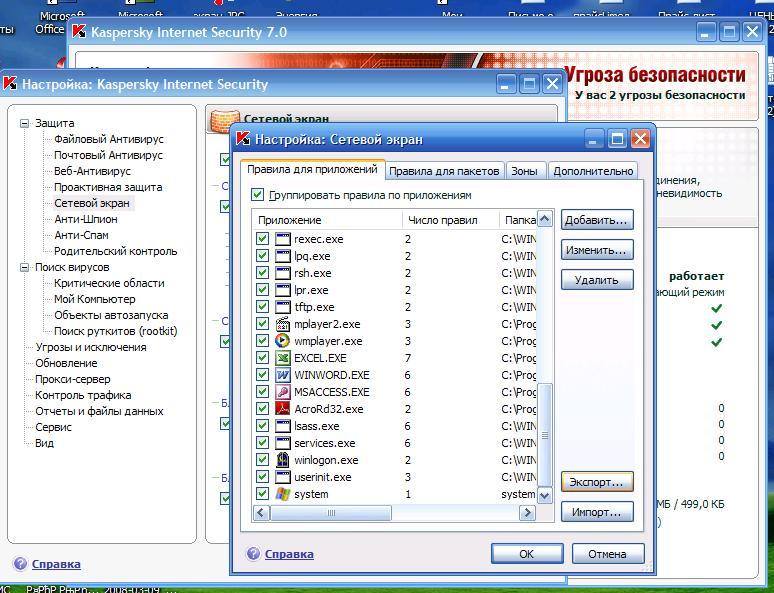The image size is (774, 593).
Task: Click the horizontal scrollbar thumb in rules list
Action: pos(331,513)
